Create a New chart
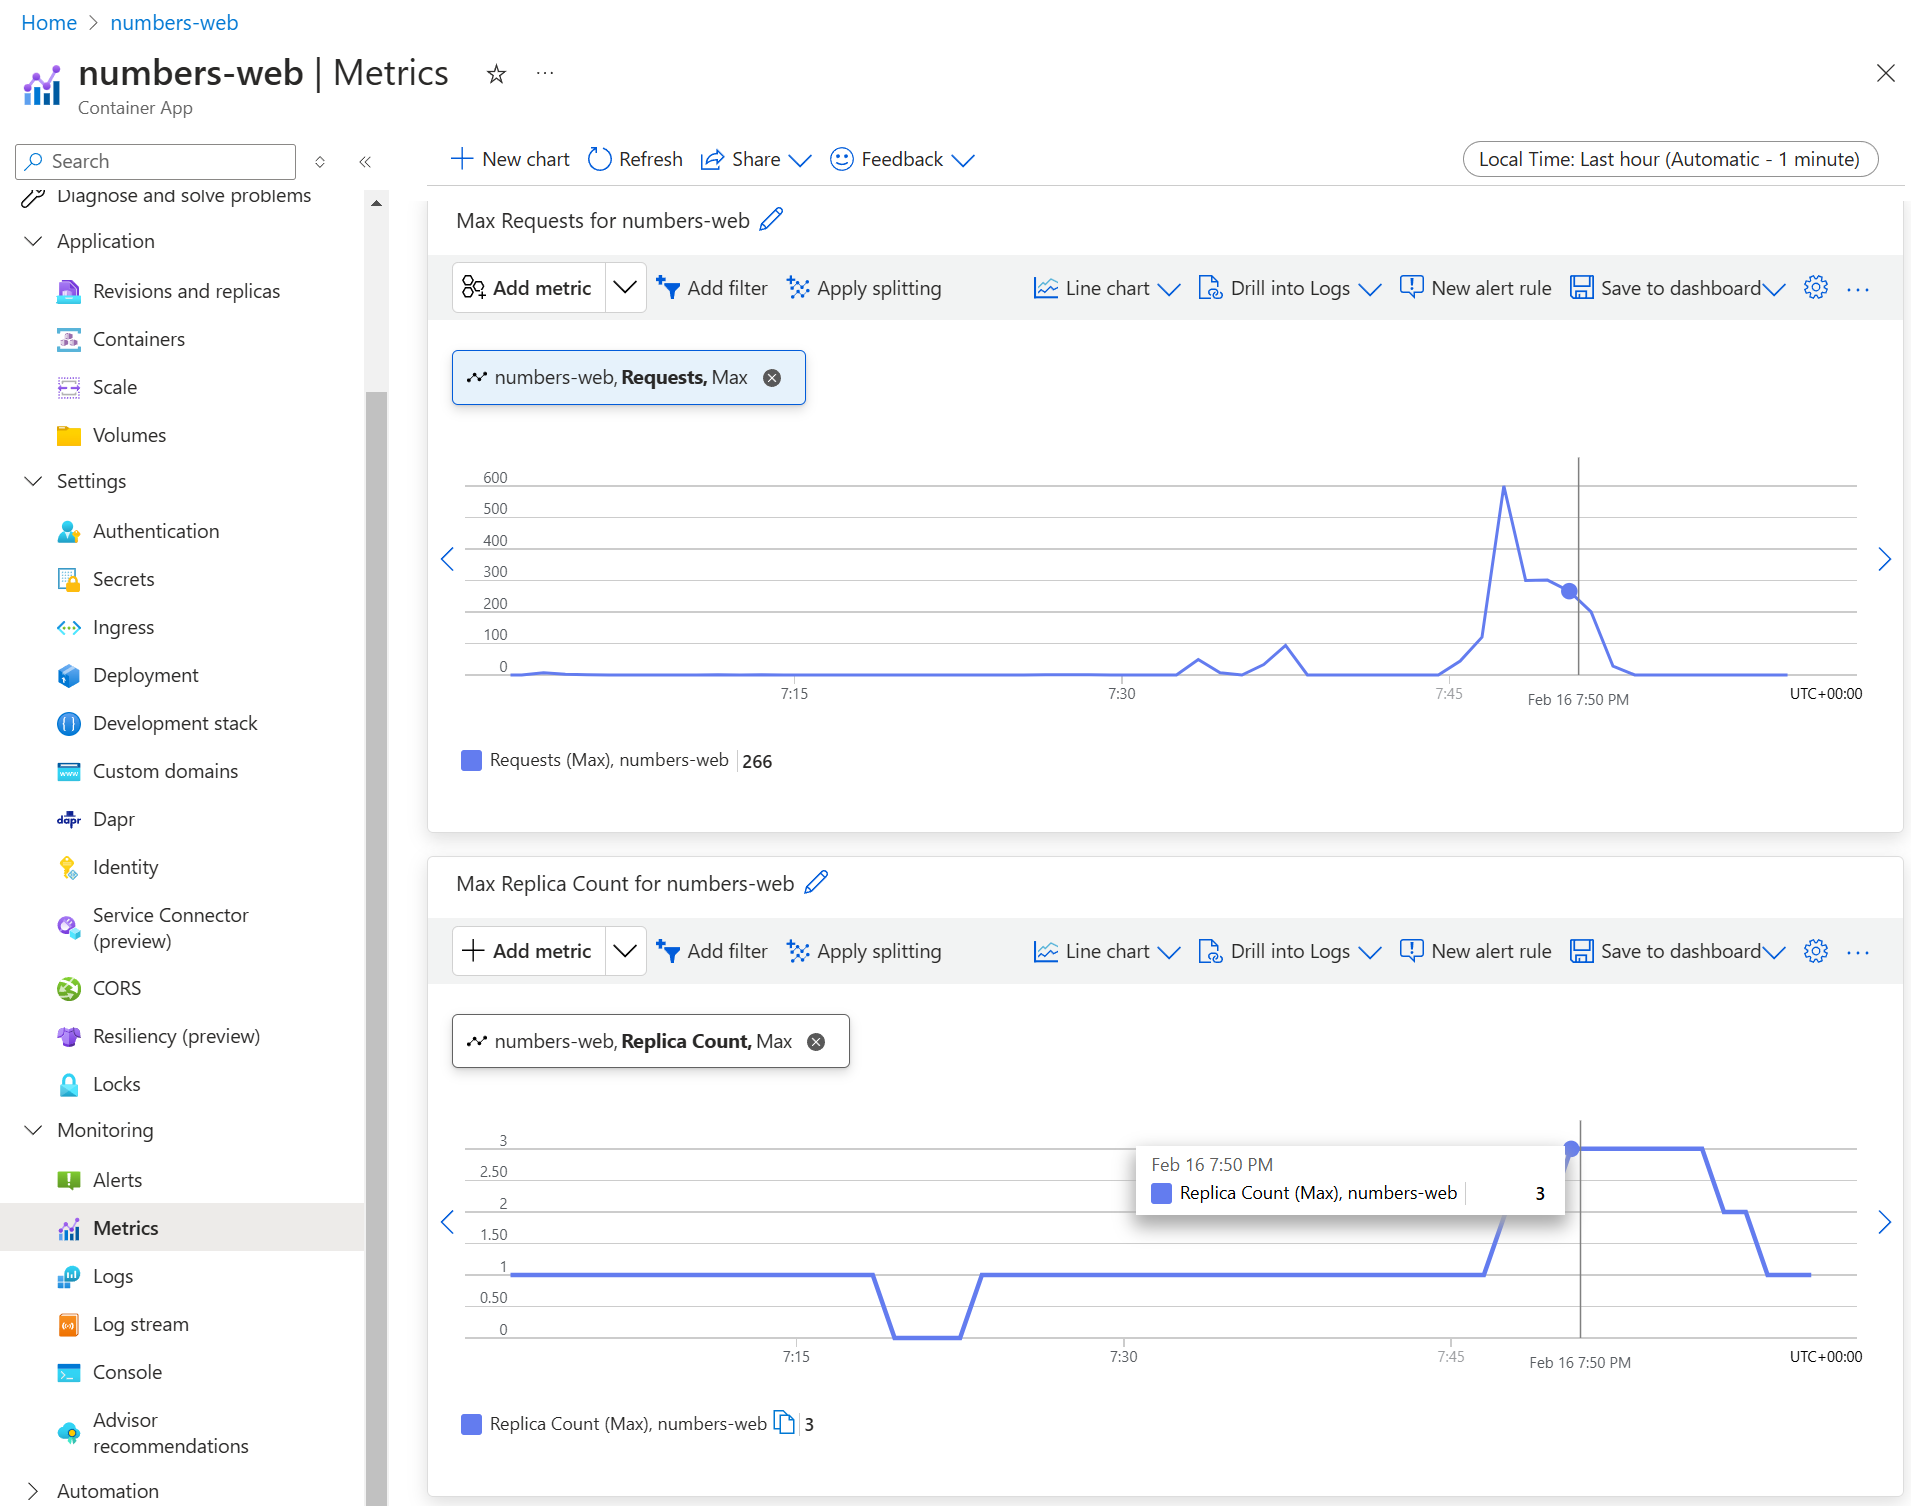The height and width of the screenshot is (1506, 1911). pos(510,159)
